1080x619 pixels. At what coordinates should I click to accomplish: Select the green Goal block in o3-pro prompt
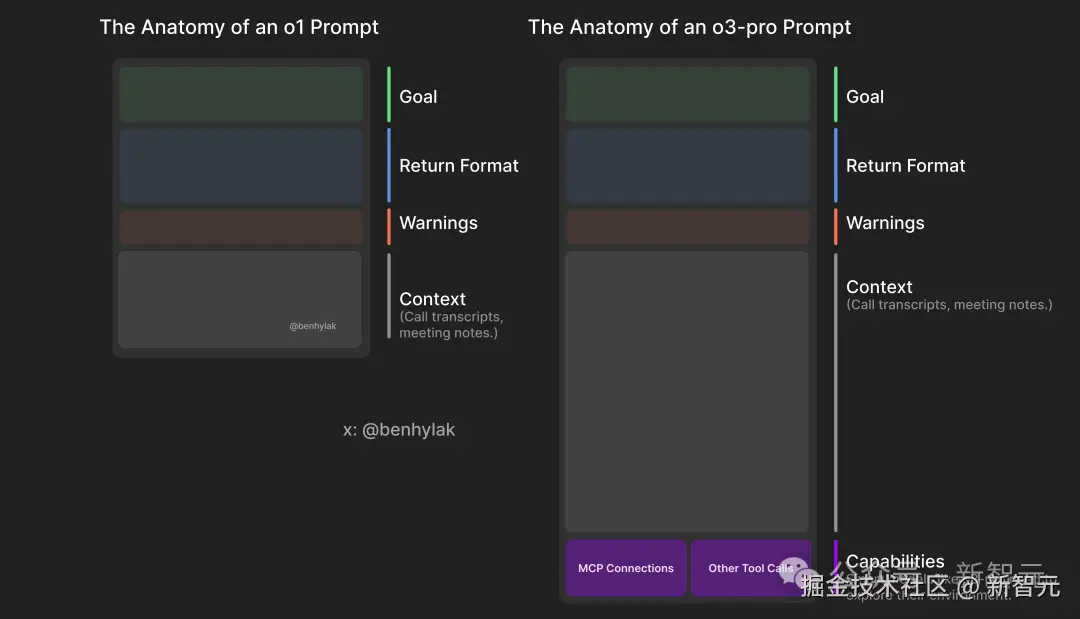click(688, 95)
